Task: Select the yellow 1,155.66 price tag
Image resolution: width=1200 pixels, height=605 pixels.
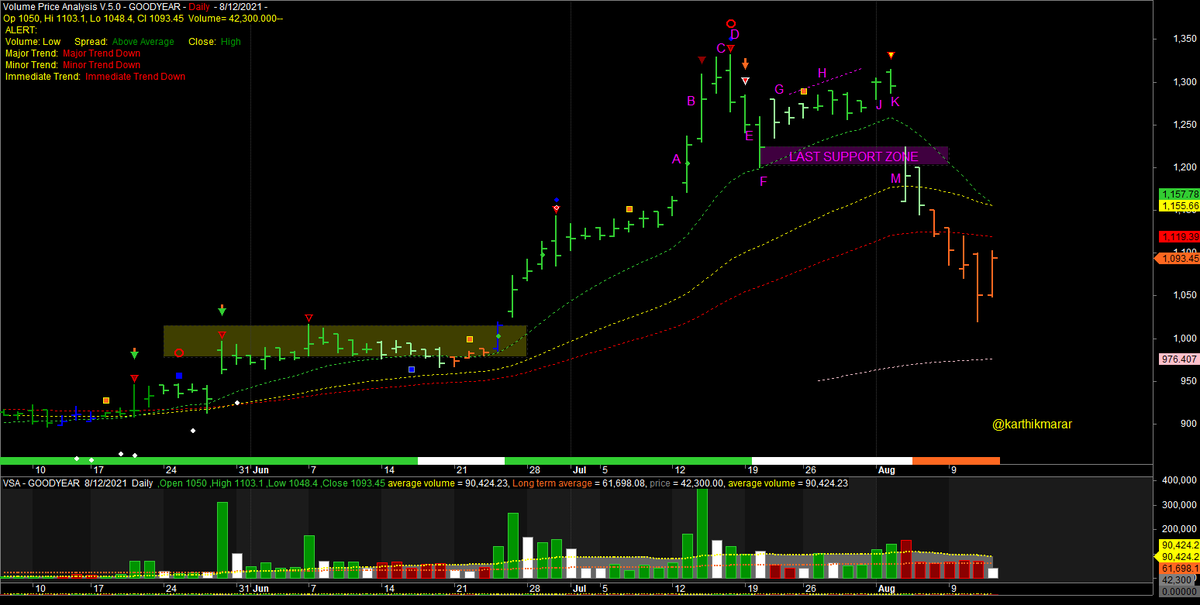Action: point(1177,205)
